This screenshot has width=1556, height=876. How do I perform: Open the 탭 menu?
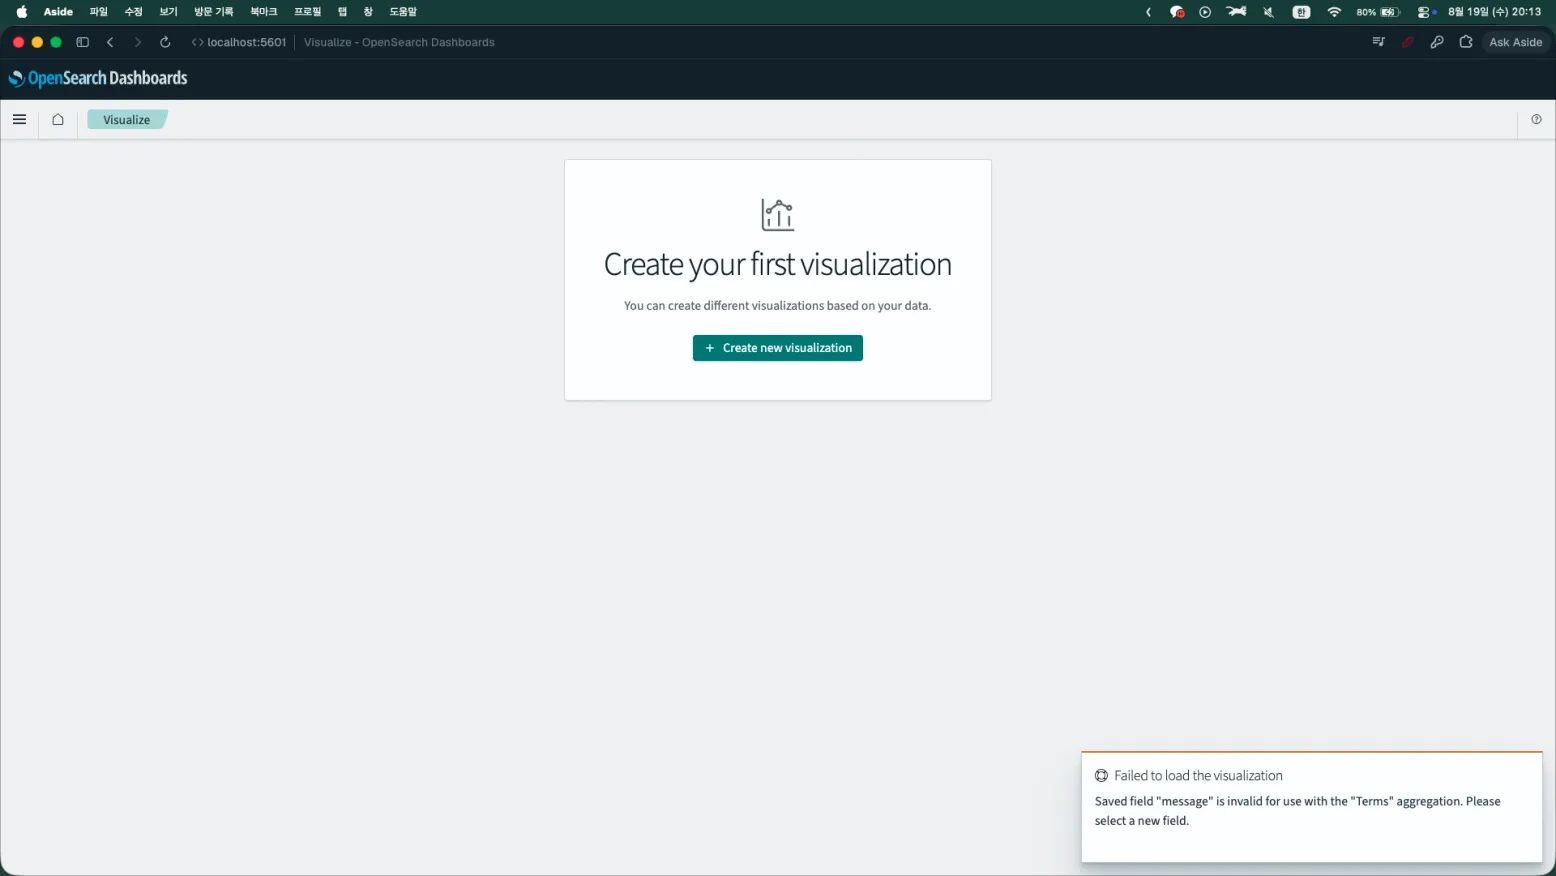(342, 12)
